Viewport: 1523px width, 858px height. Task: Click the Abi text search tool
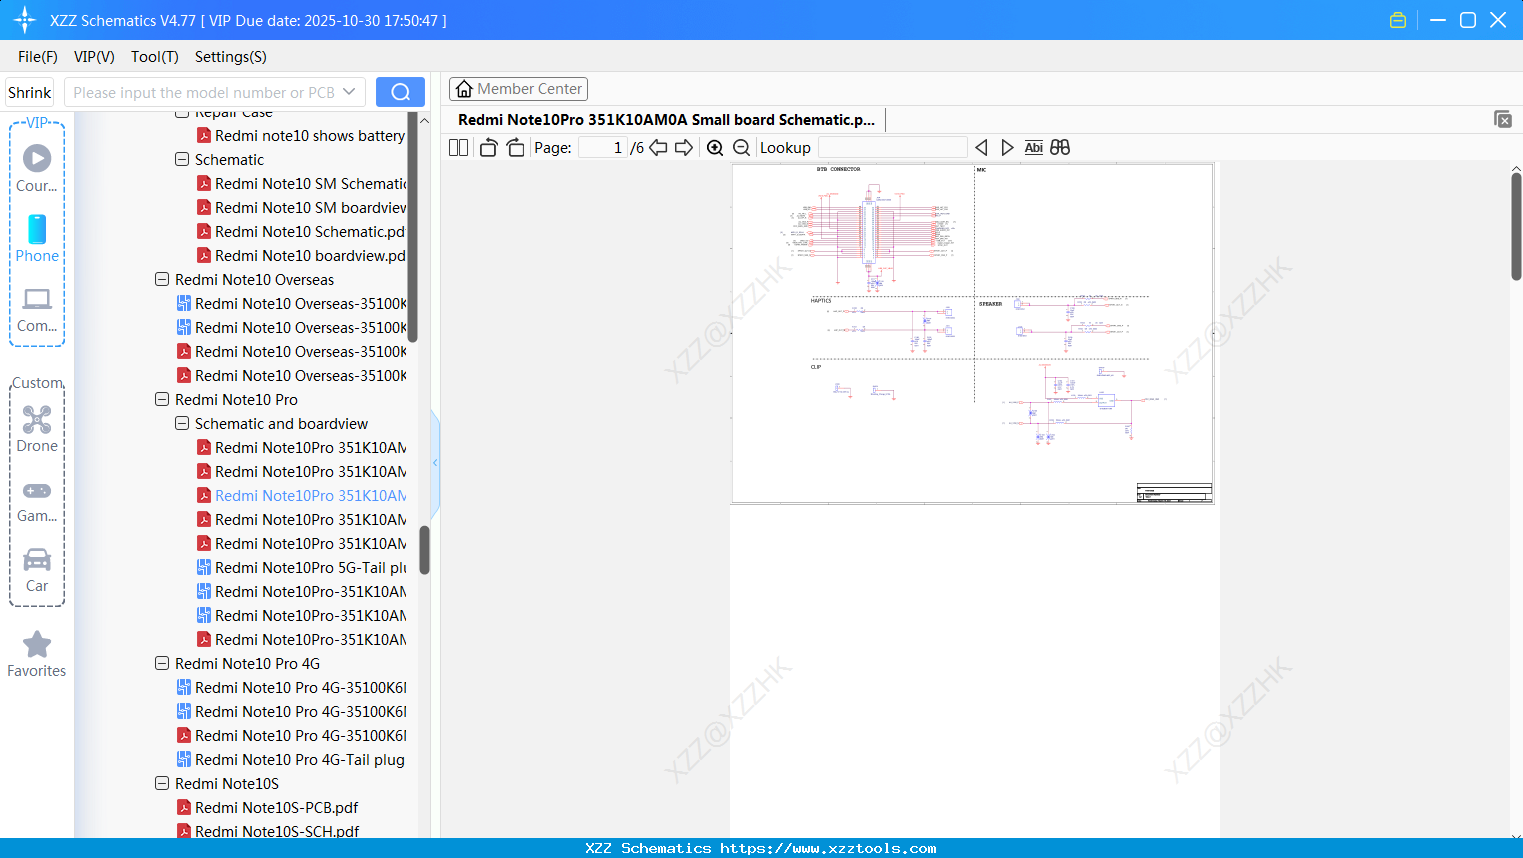tap(1033, 147)
